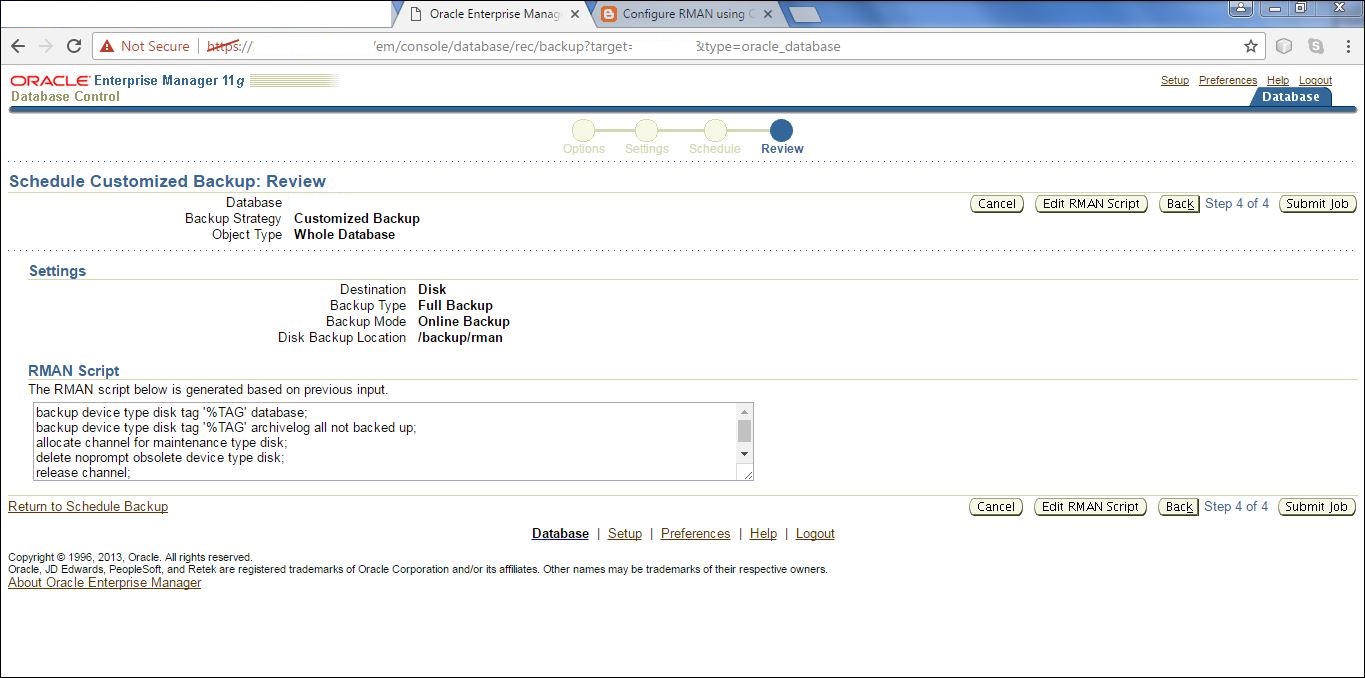Open About Oracle Enterprise Manager link
1365x678 pixels.
pyautogui.click(x=104, y=583)
